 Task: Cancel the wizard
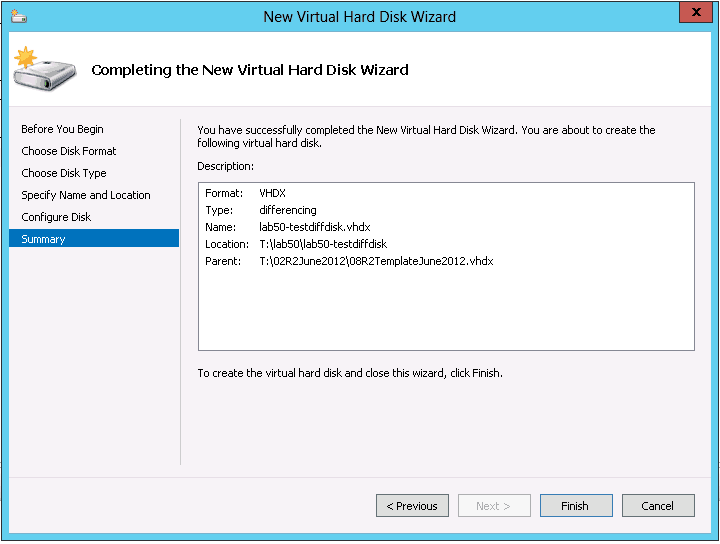[x=658, y=506]
